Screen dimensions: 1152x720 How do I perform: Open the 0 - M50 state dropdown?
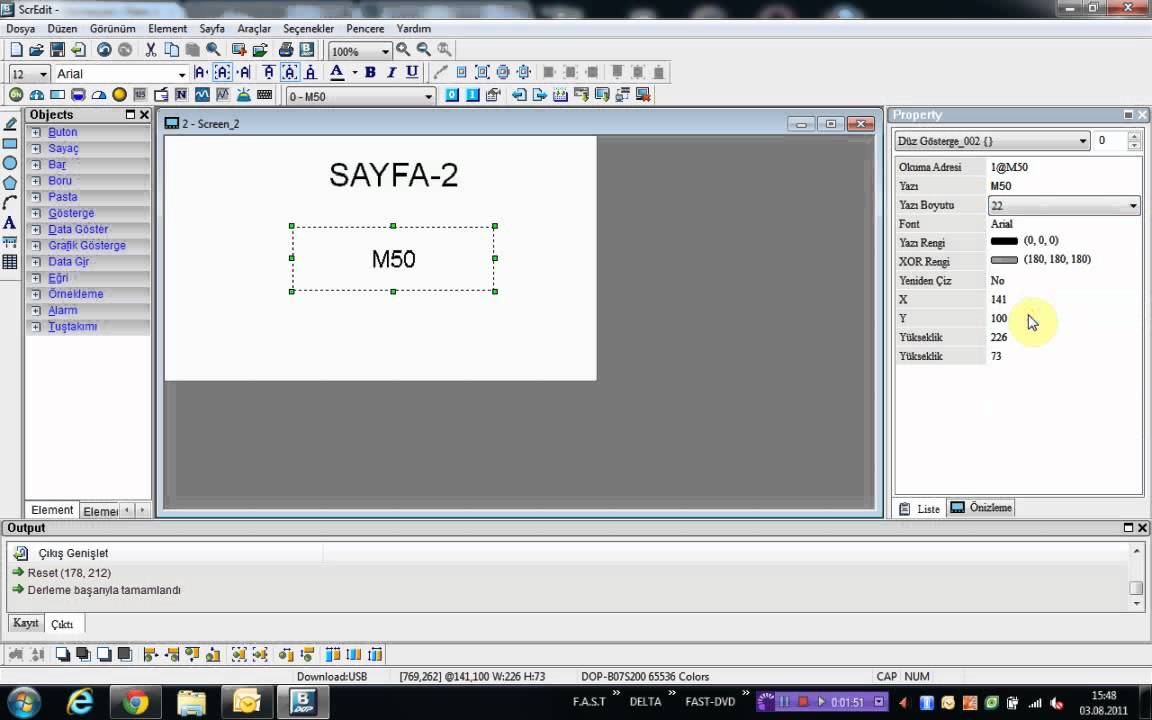[428, 97]
